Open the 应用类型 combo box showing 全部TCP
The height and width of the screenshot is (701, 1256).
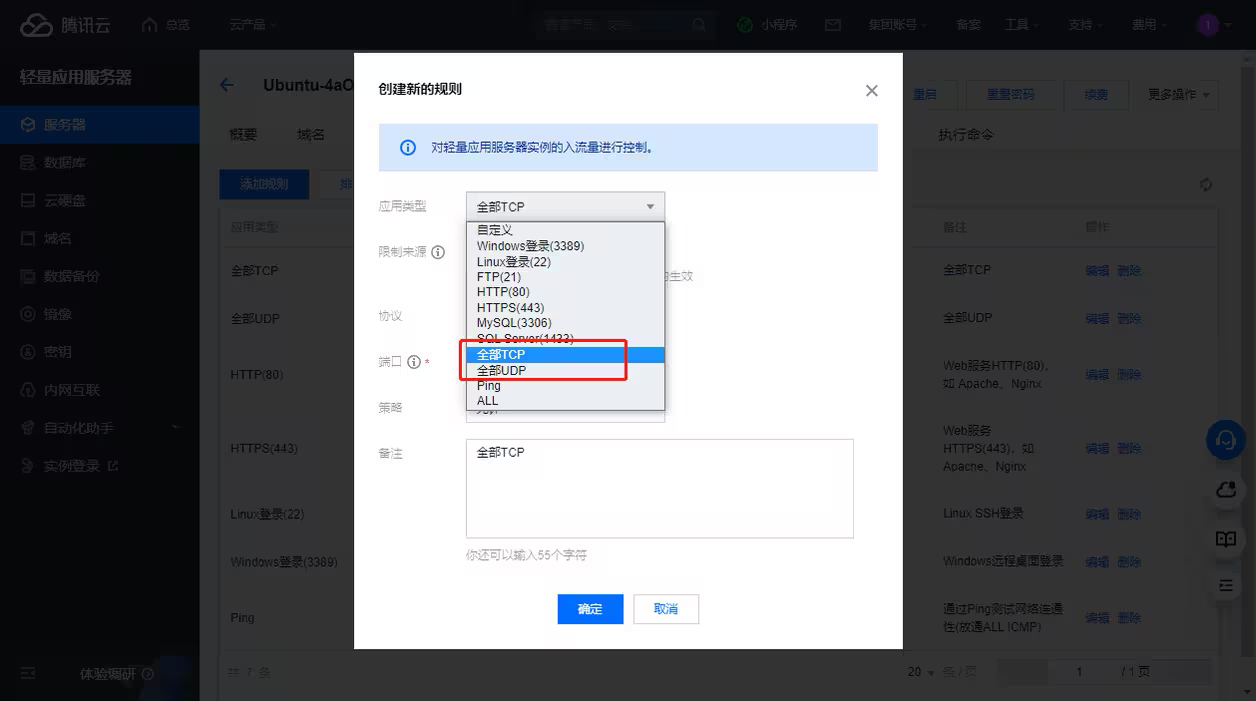click(x=565, y=206)
